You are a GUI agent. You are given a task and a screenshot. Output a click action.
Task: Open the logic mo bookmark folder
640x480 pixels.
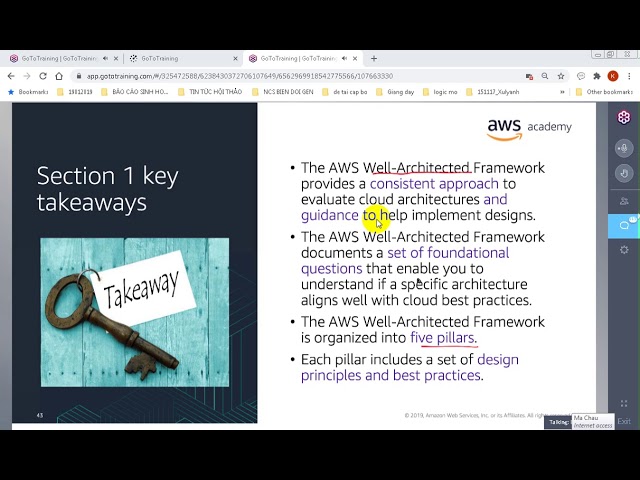[x=440, y=92]
